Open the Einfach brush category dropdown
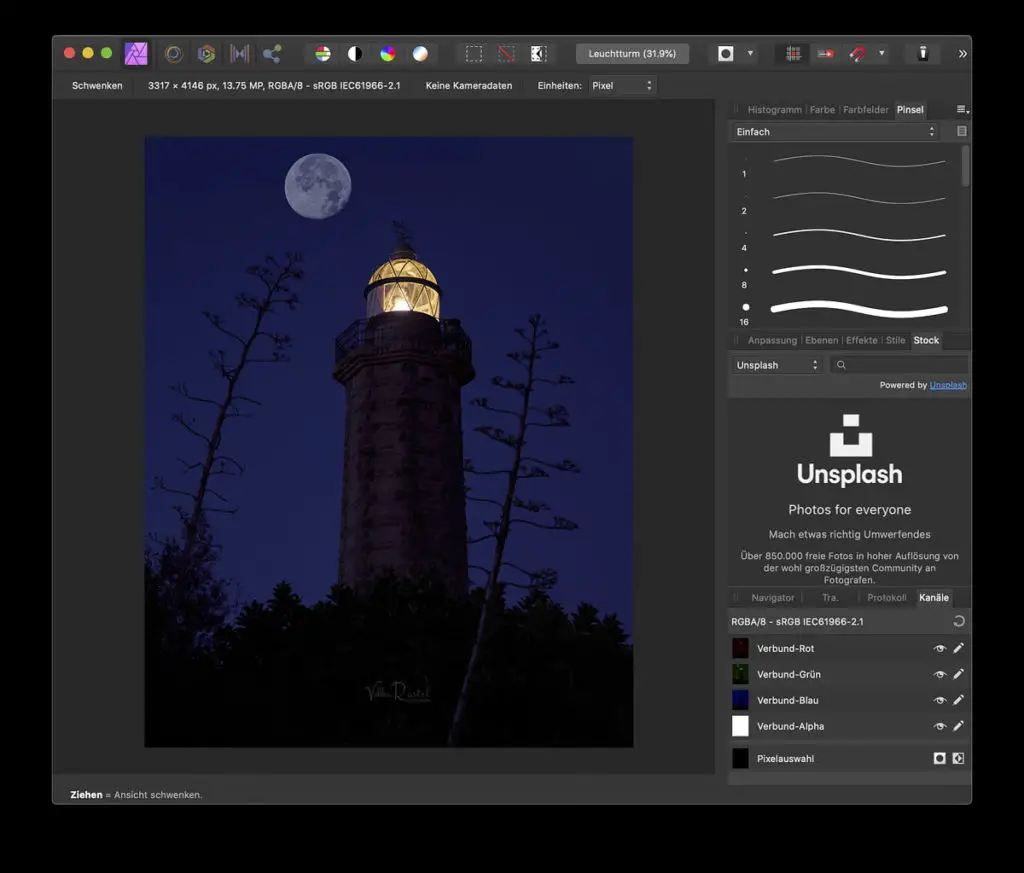This screenshot has width=1024, height=873. [835, 132]
